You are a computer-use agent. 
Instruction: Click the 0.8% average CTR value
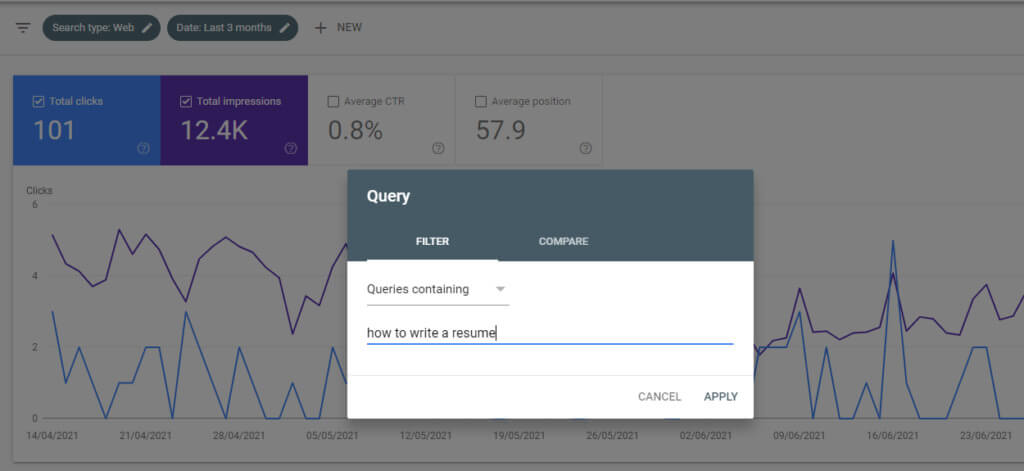(x=355, y=131)
